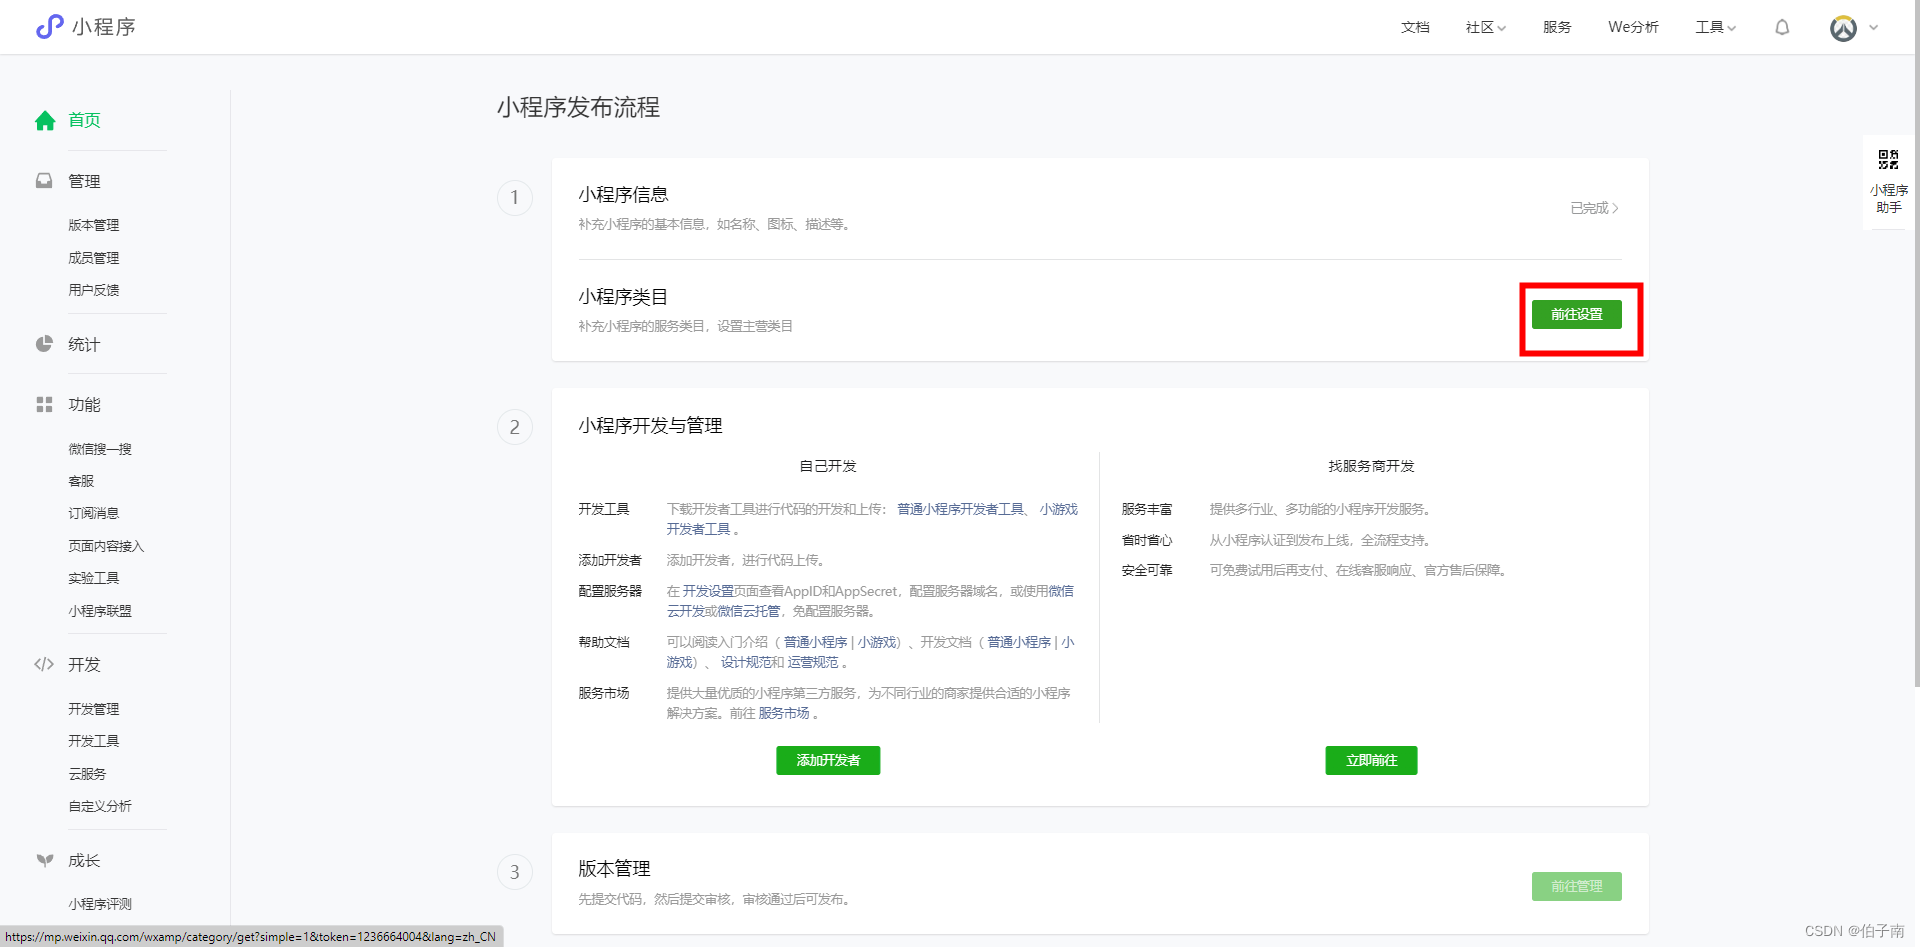Click the 成长 growth section icon

click(44, 860)
